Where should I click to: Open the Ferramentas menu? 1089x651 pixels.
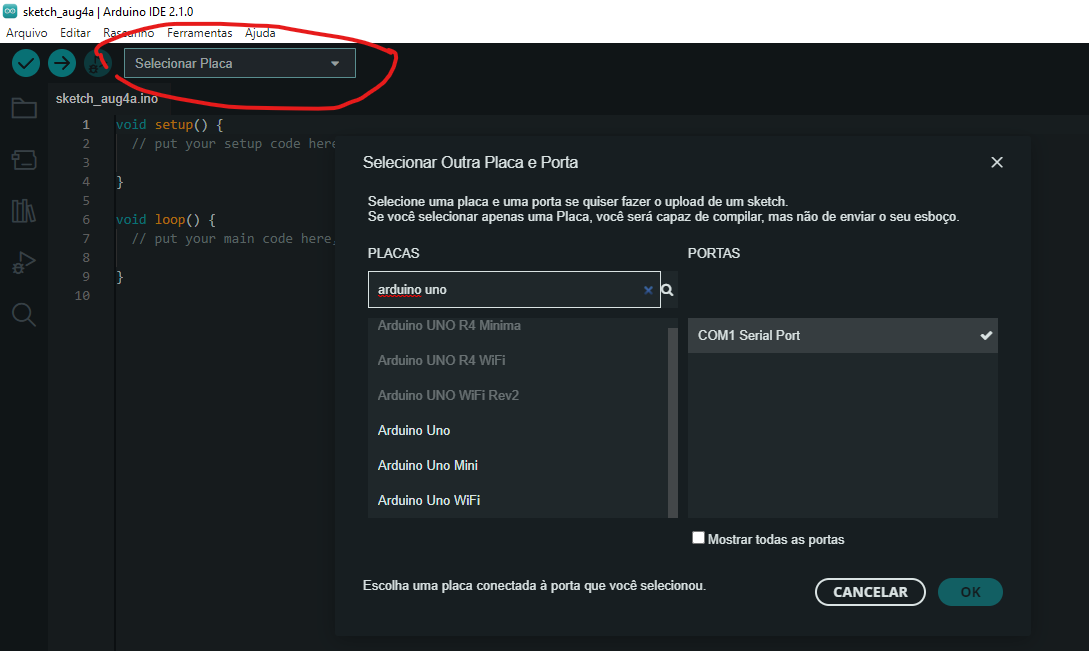pos(199,33)
